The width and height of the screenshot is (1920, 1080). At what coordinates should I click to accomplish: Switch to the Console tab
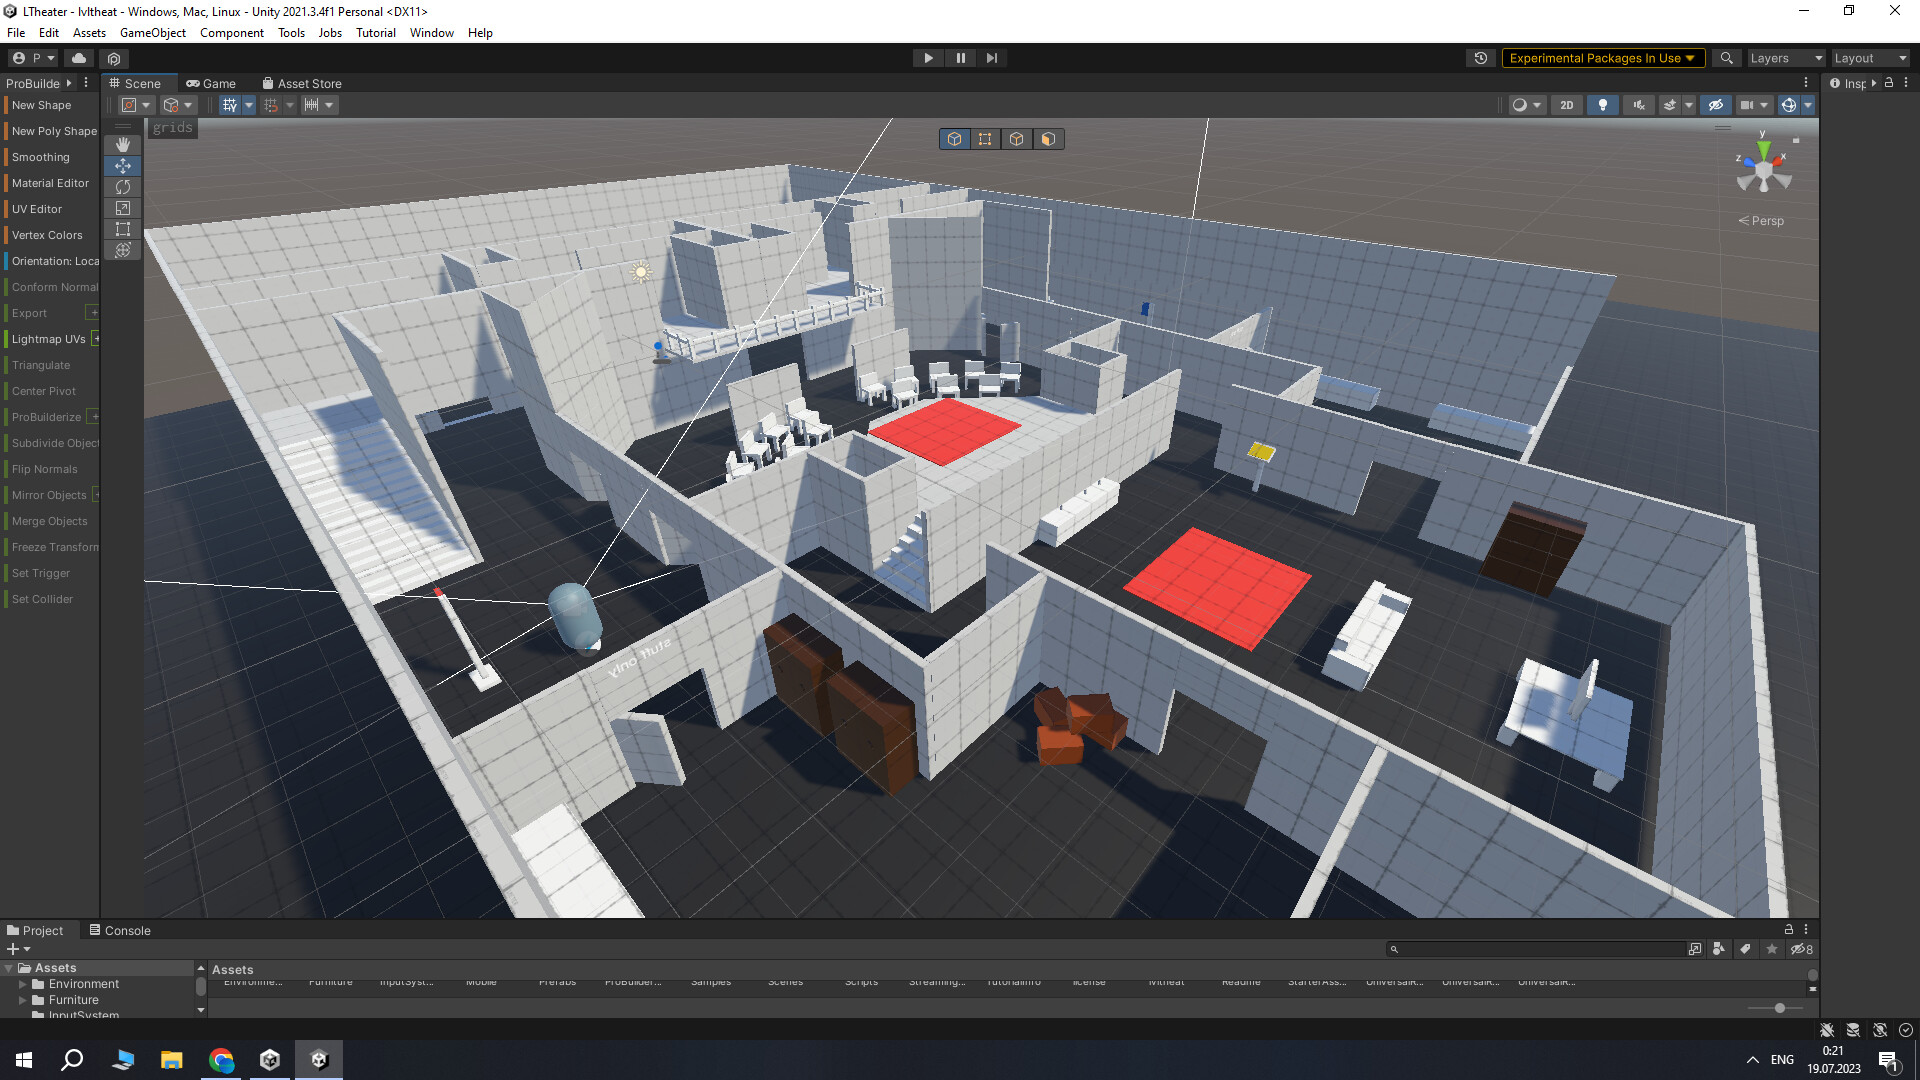pyautogui.click(x=120, y=930)
